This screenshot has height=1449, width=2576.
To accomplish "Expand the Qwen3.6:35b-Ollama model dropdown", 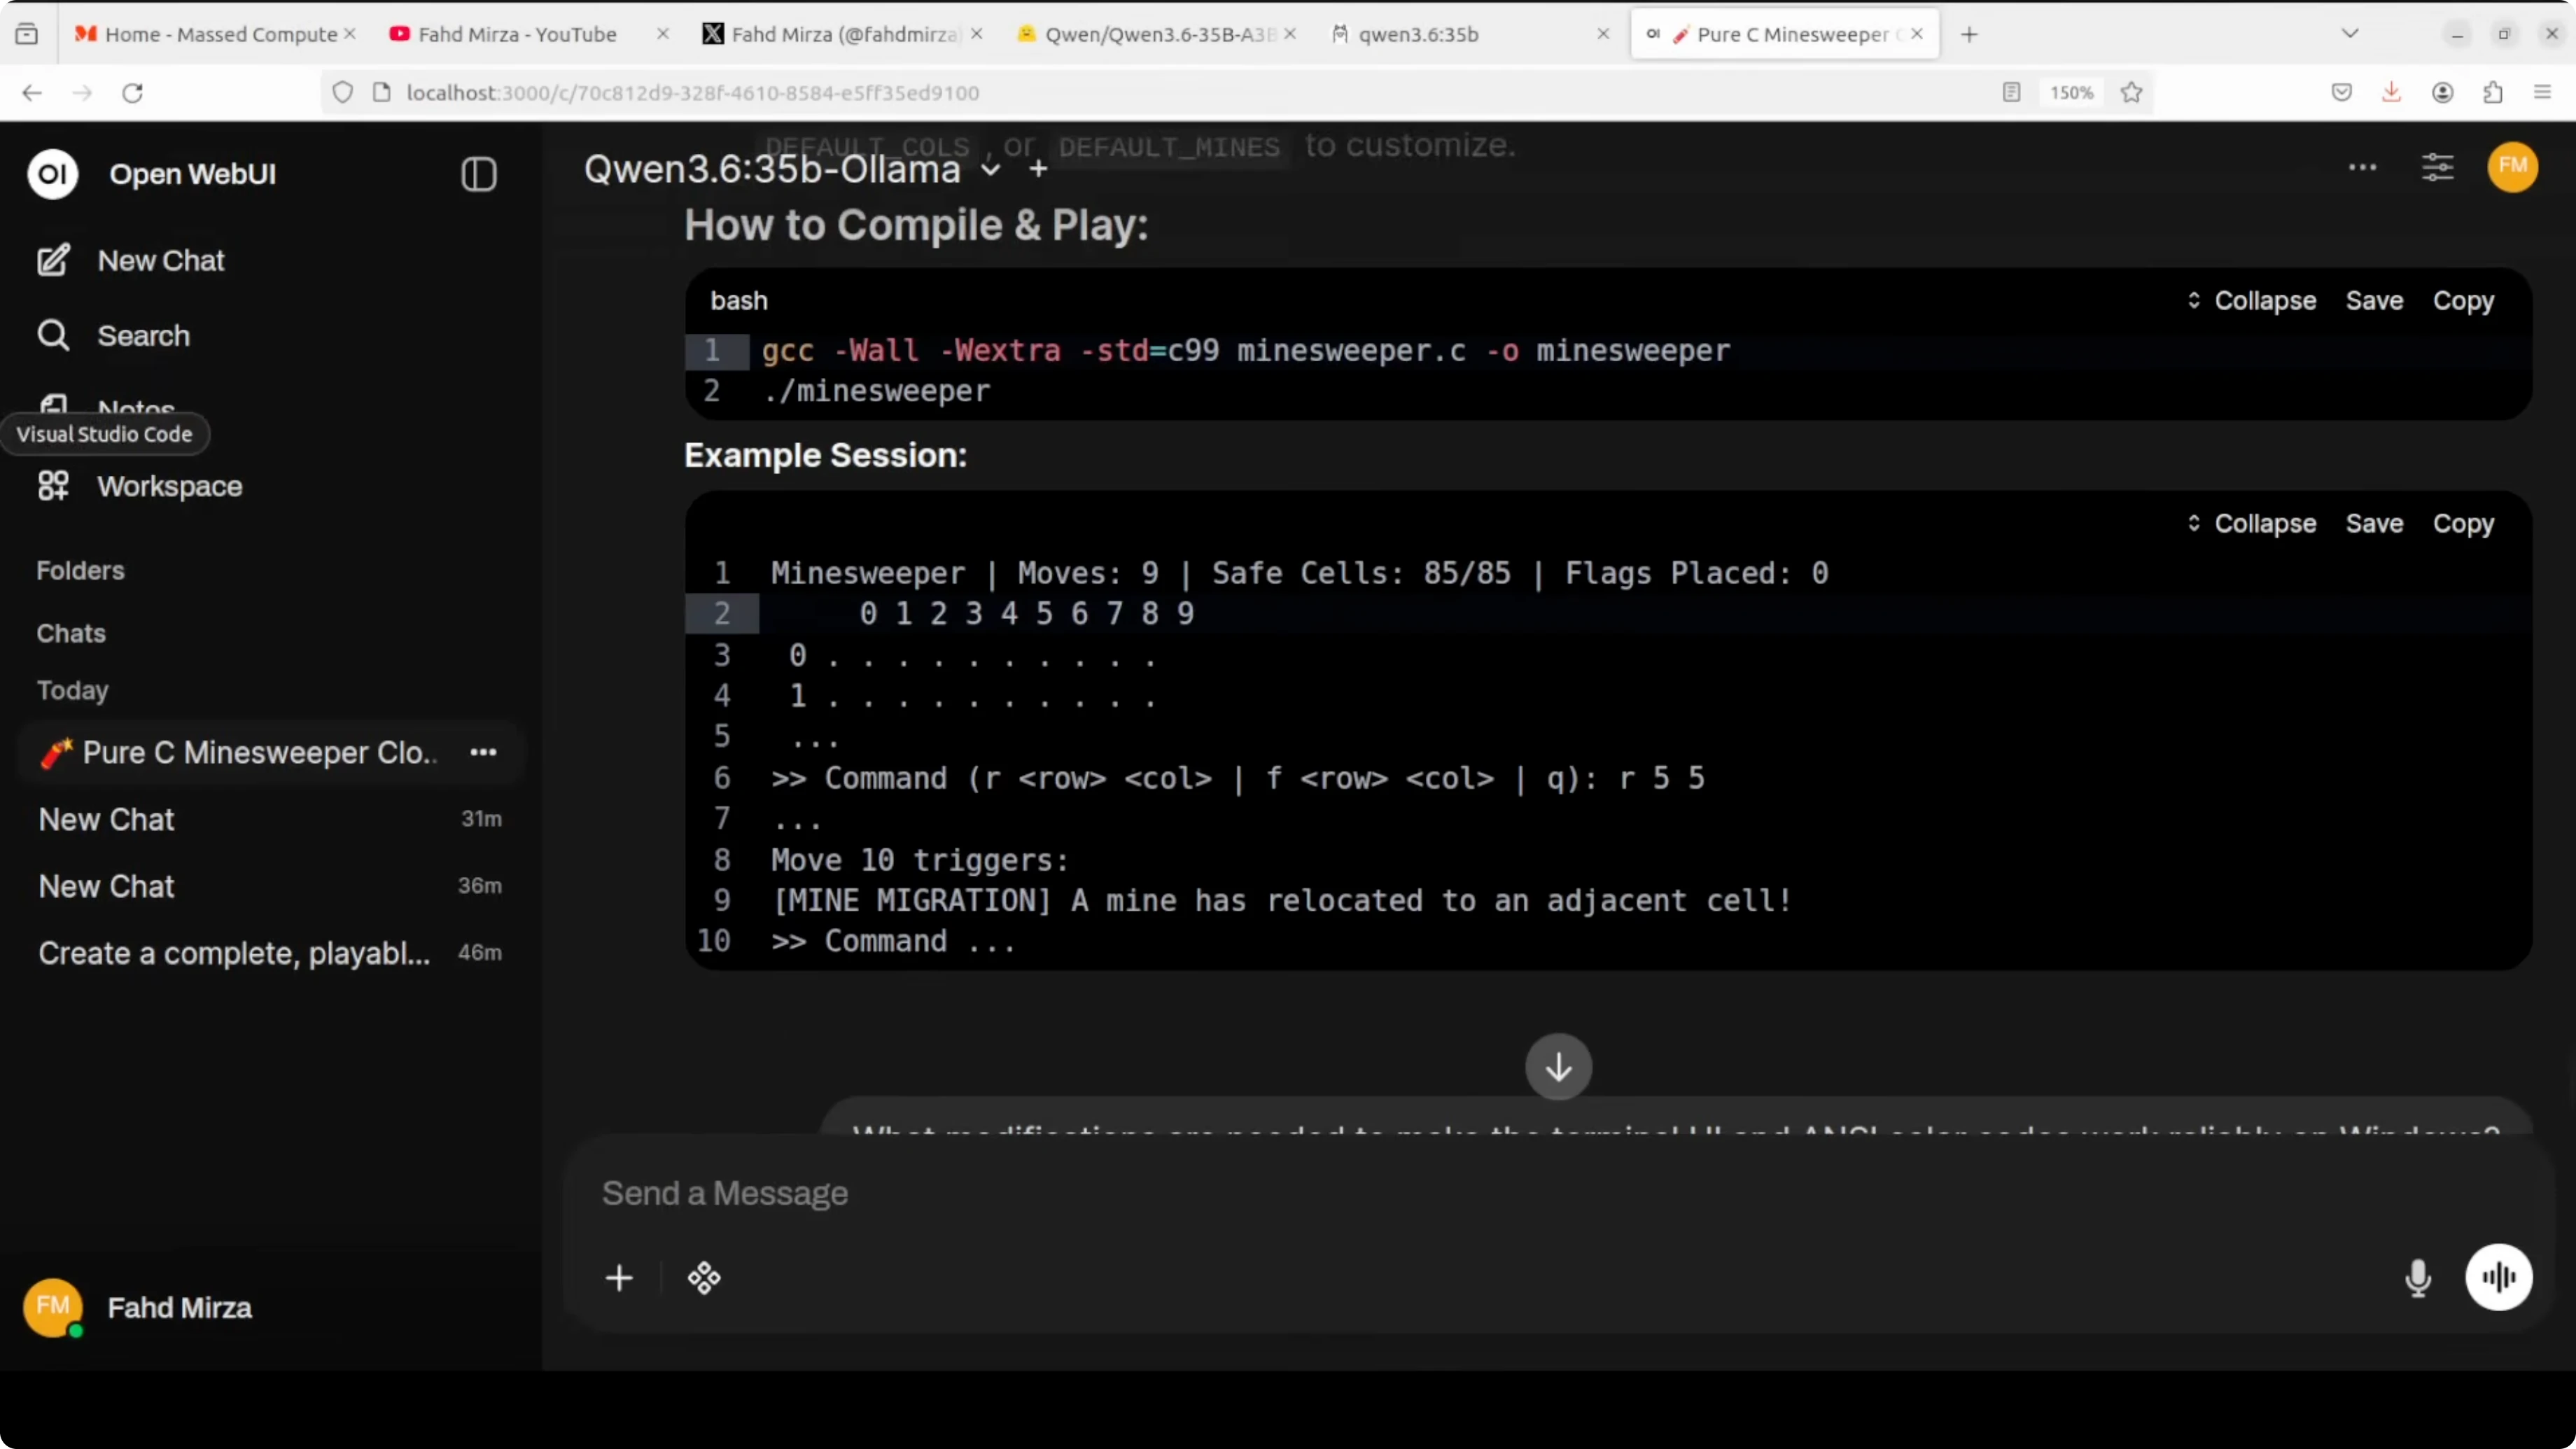I will (x=989, y=169).
